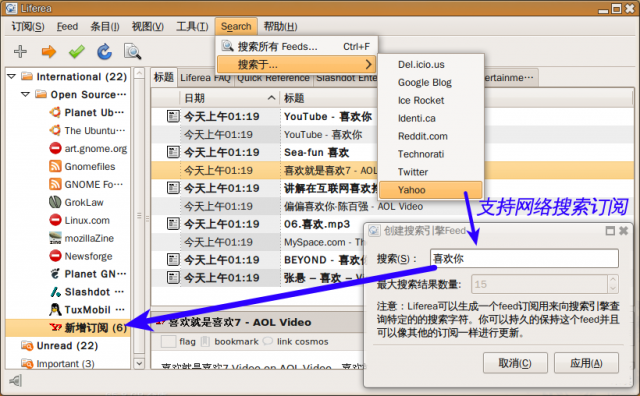Click the Slashdot feed icon

[55, 292]
